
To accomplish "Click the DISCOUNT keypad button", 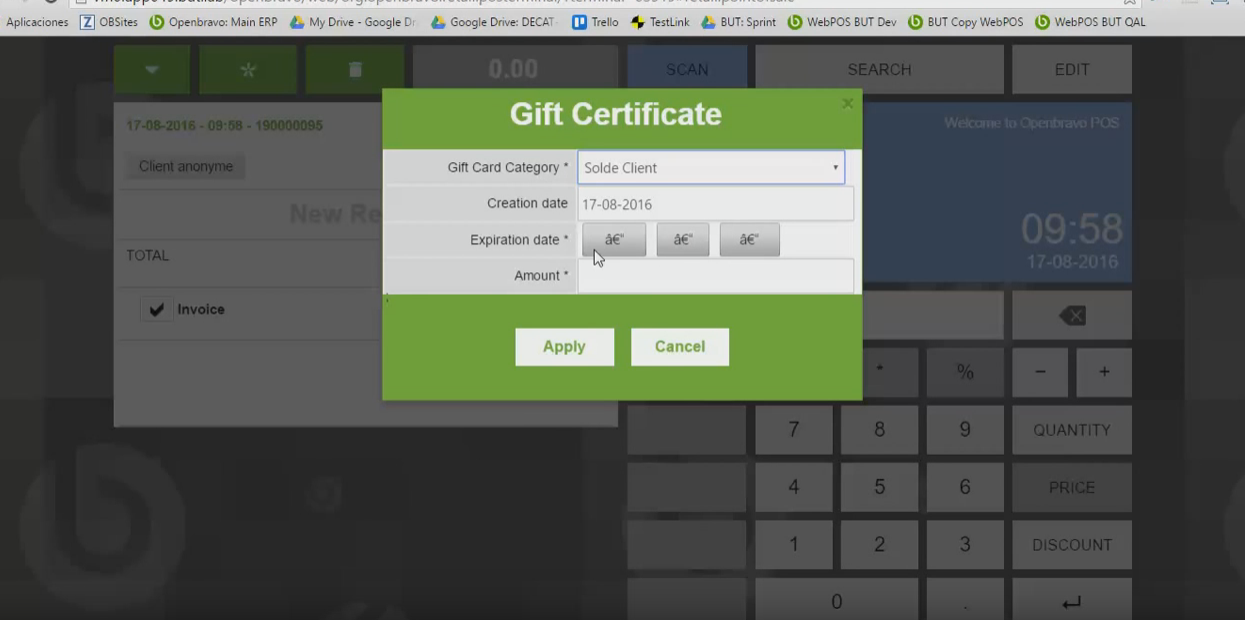I will (1072, 545).
